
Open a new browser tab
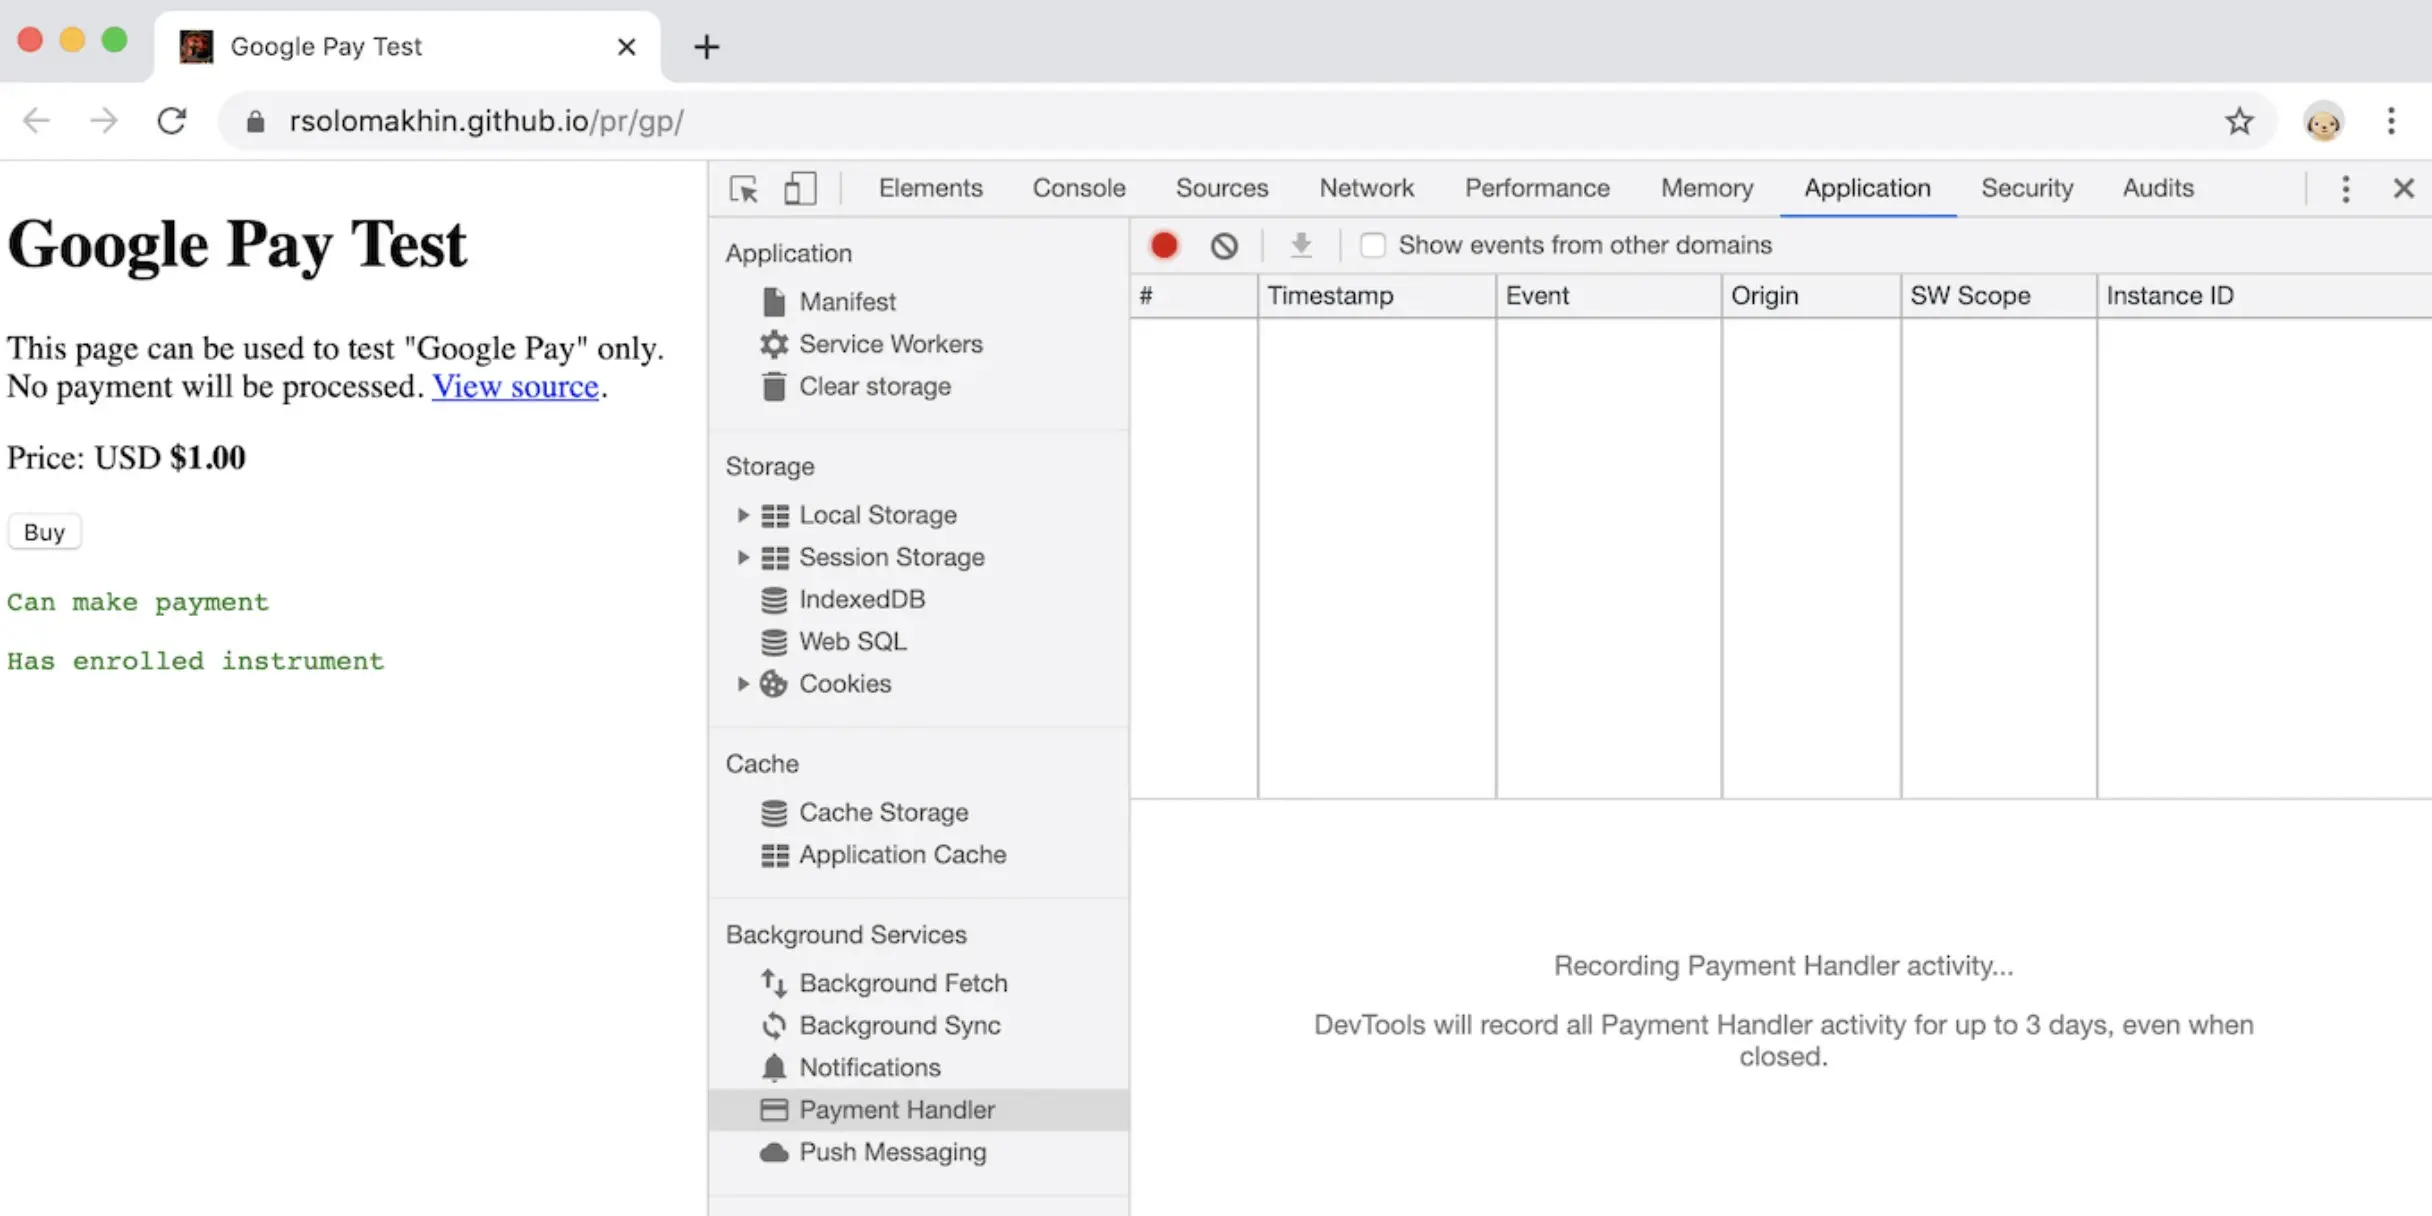pos(706,46)
